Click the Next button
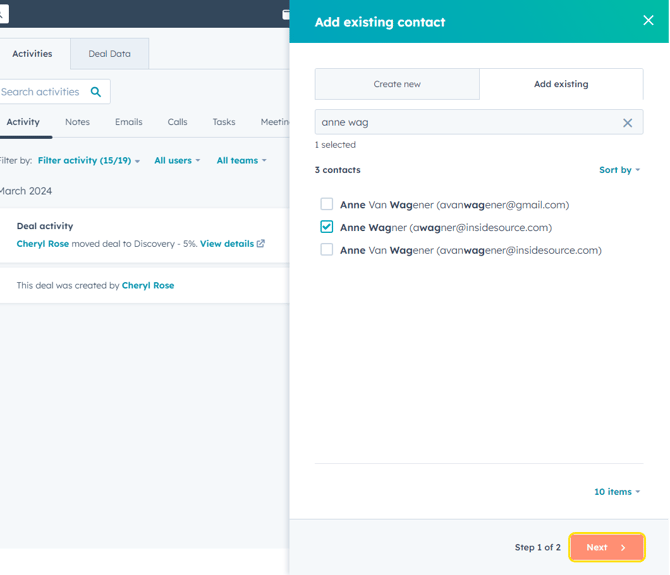670x575 pixels. [606, 547]
